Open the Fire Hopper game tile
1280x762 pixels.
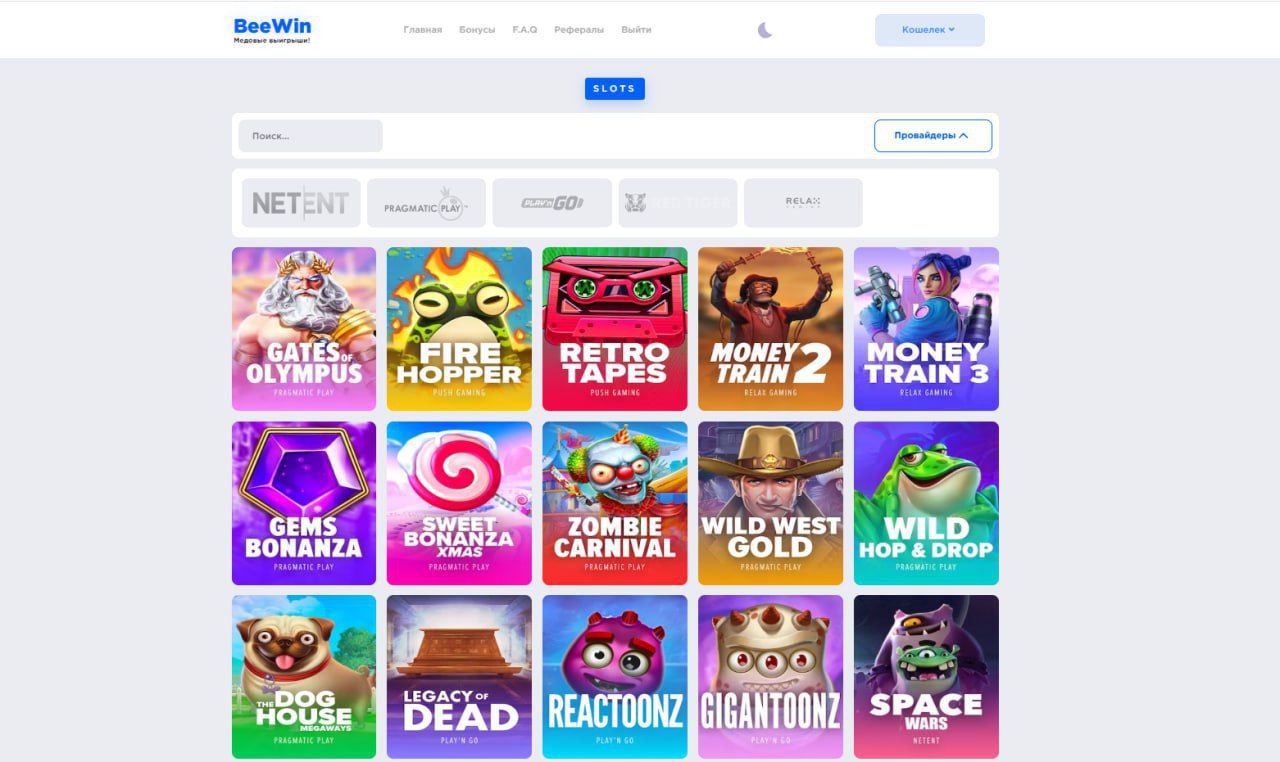(x=459, y=329)
